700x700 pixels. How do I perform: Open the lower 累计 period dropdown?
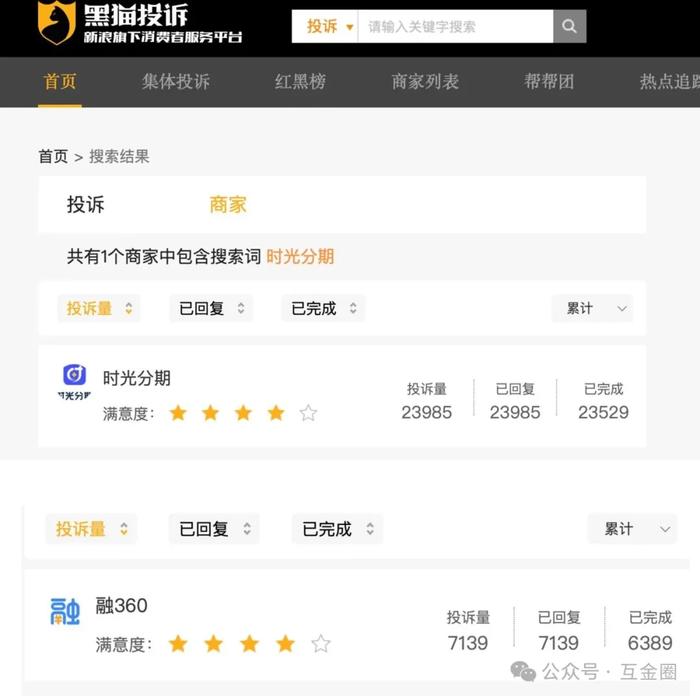click(x=633, y=529)
